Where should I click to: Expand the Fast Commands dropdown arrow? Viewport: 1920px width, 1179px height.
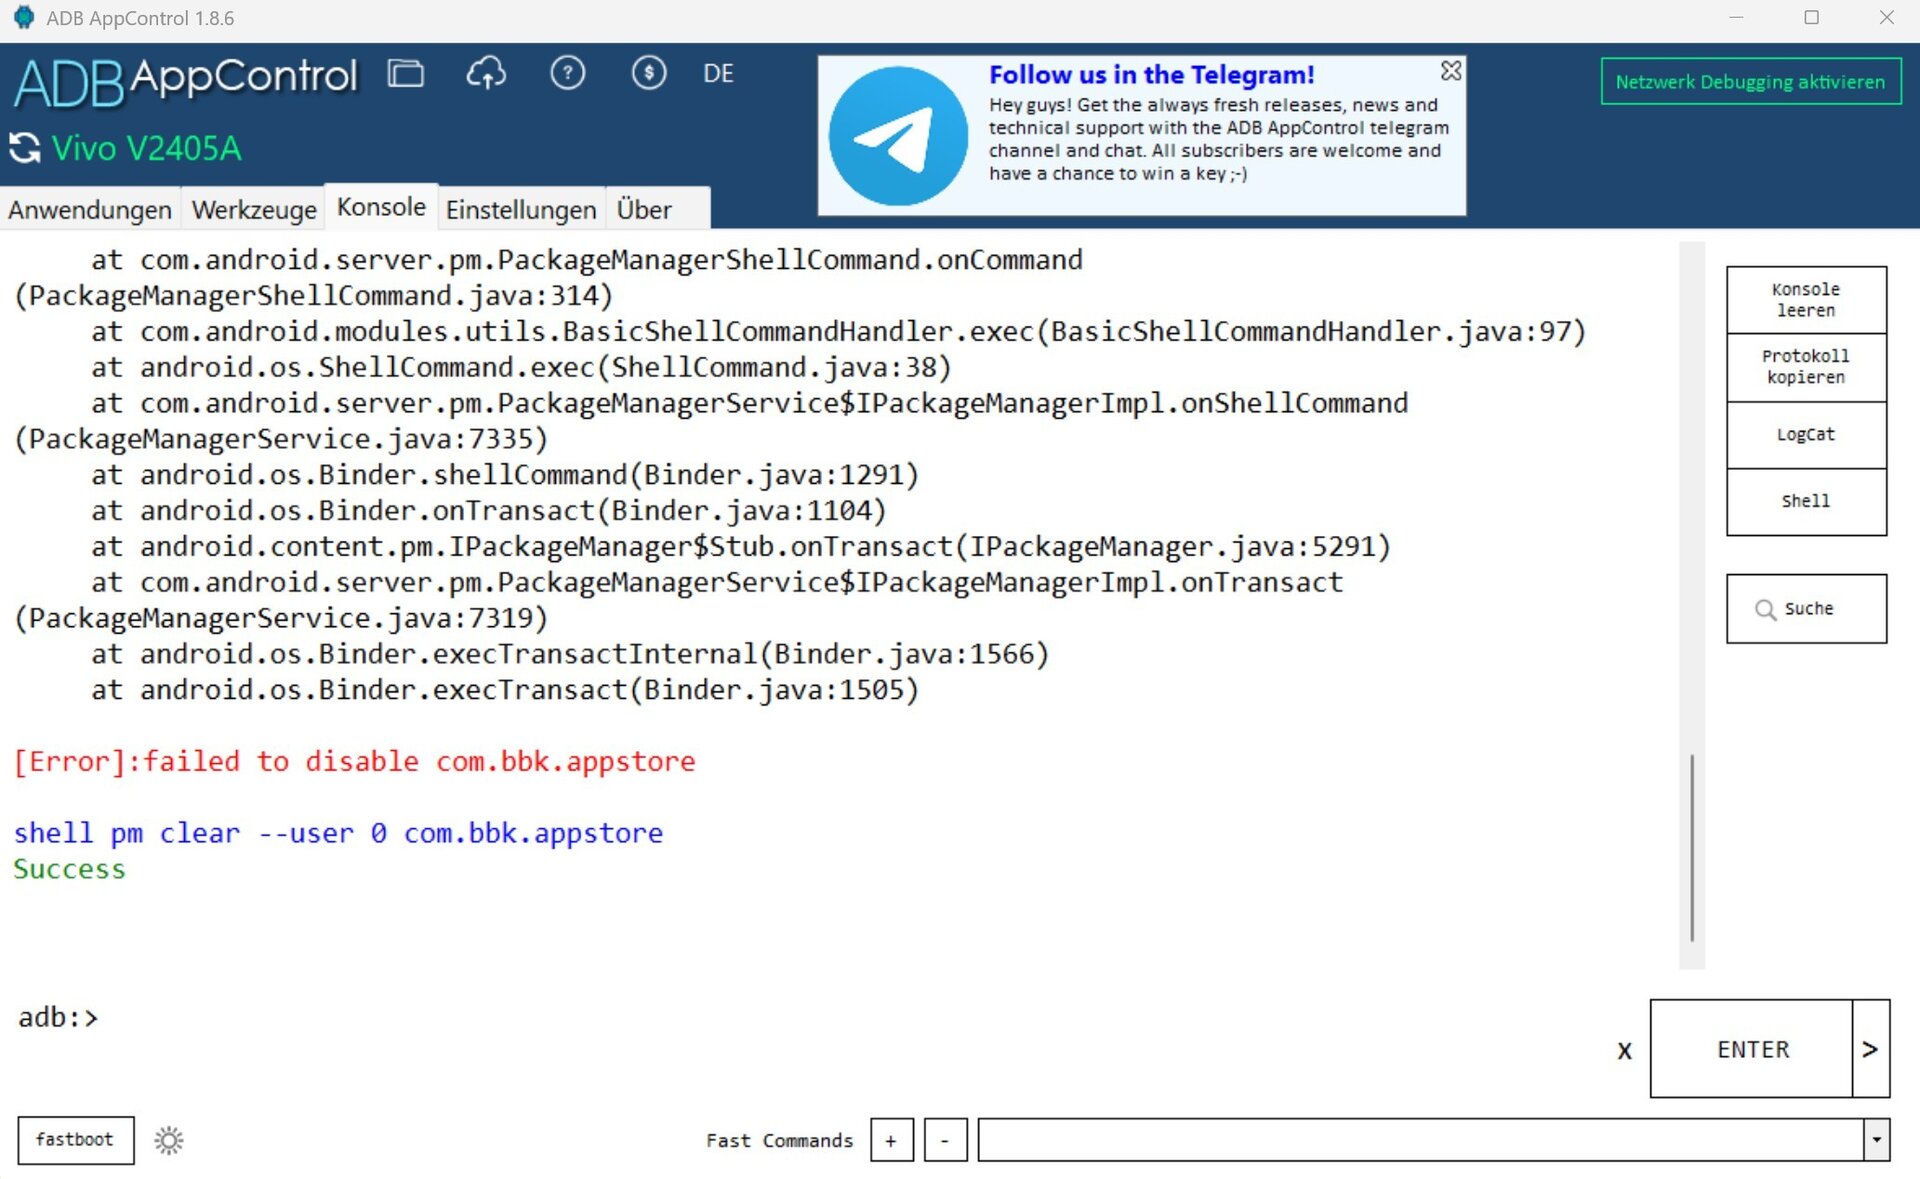coord(1876,1140)
